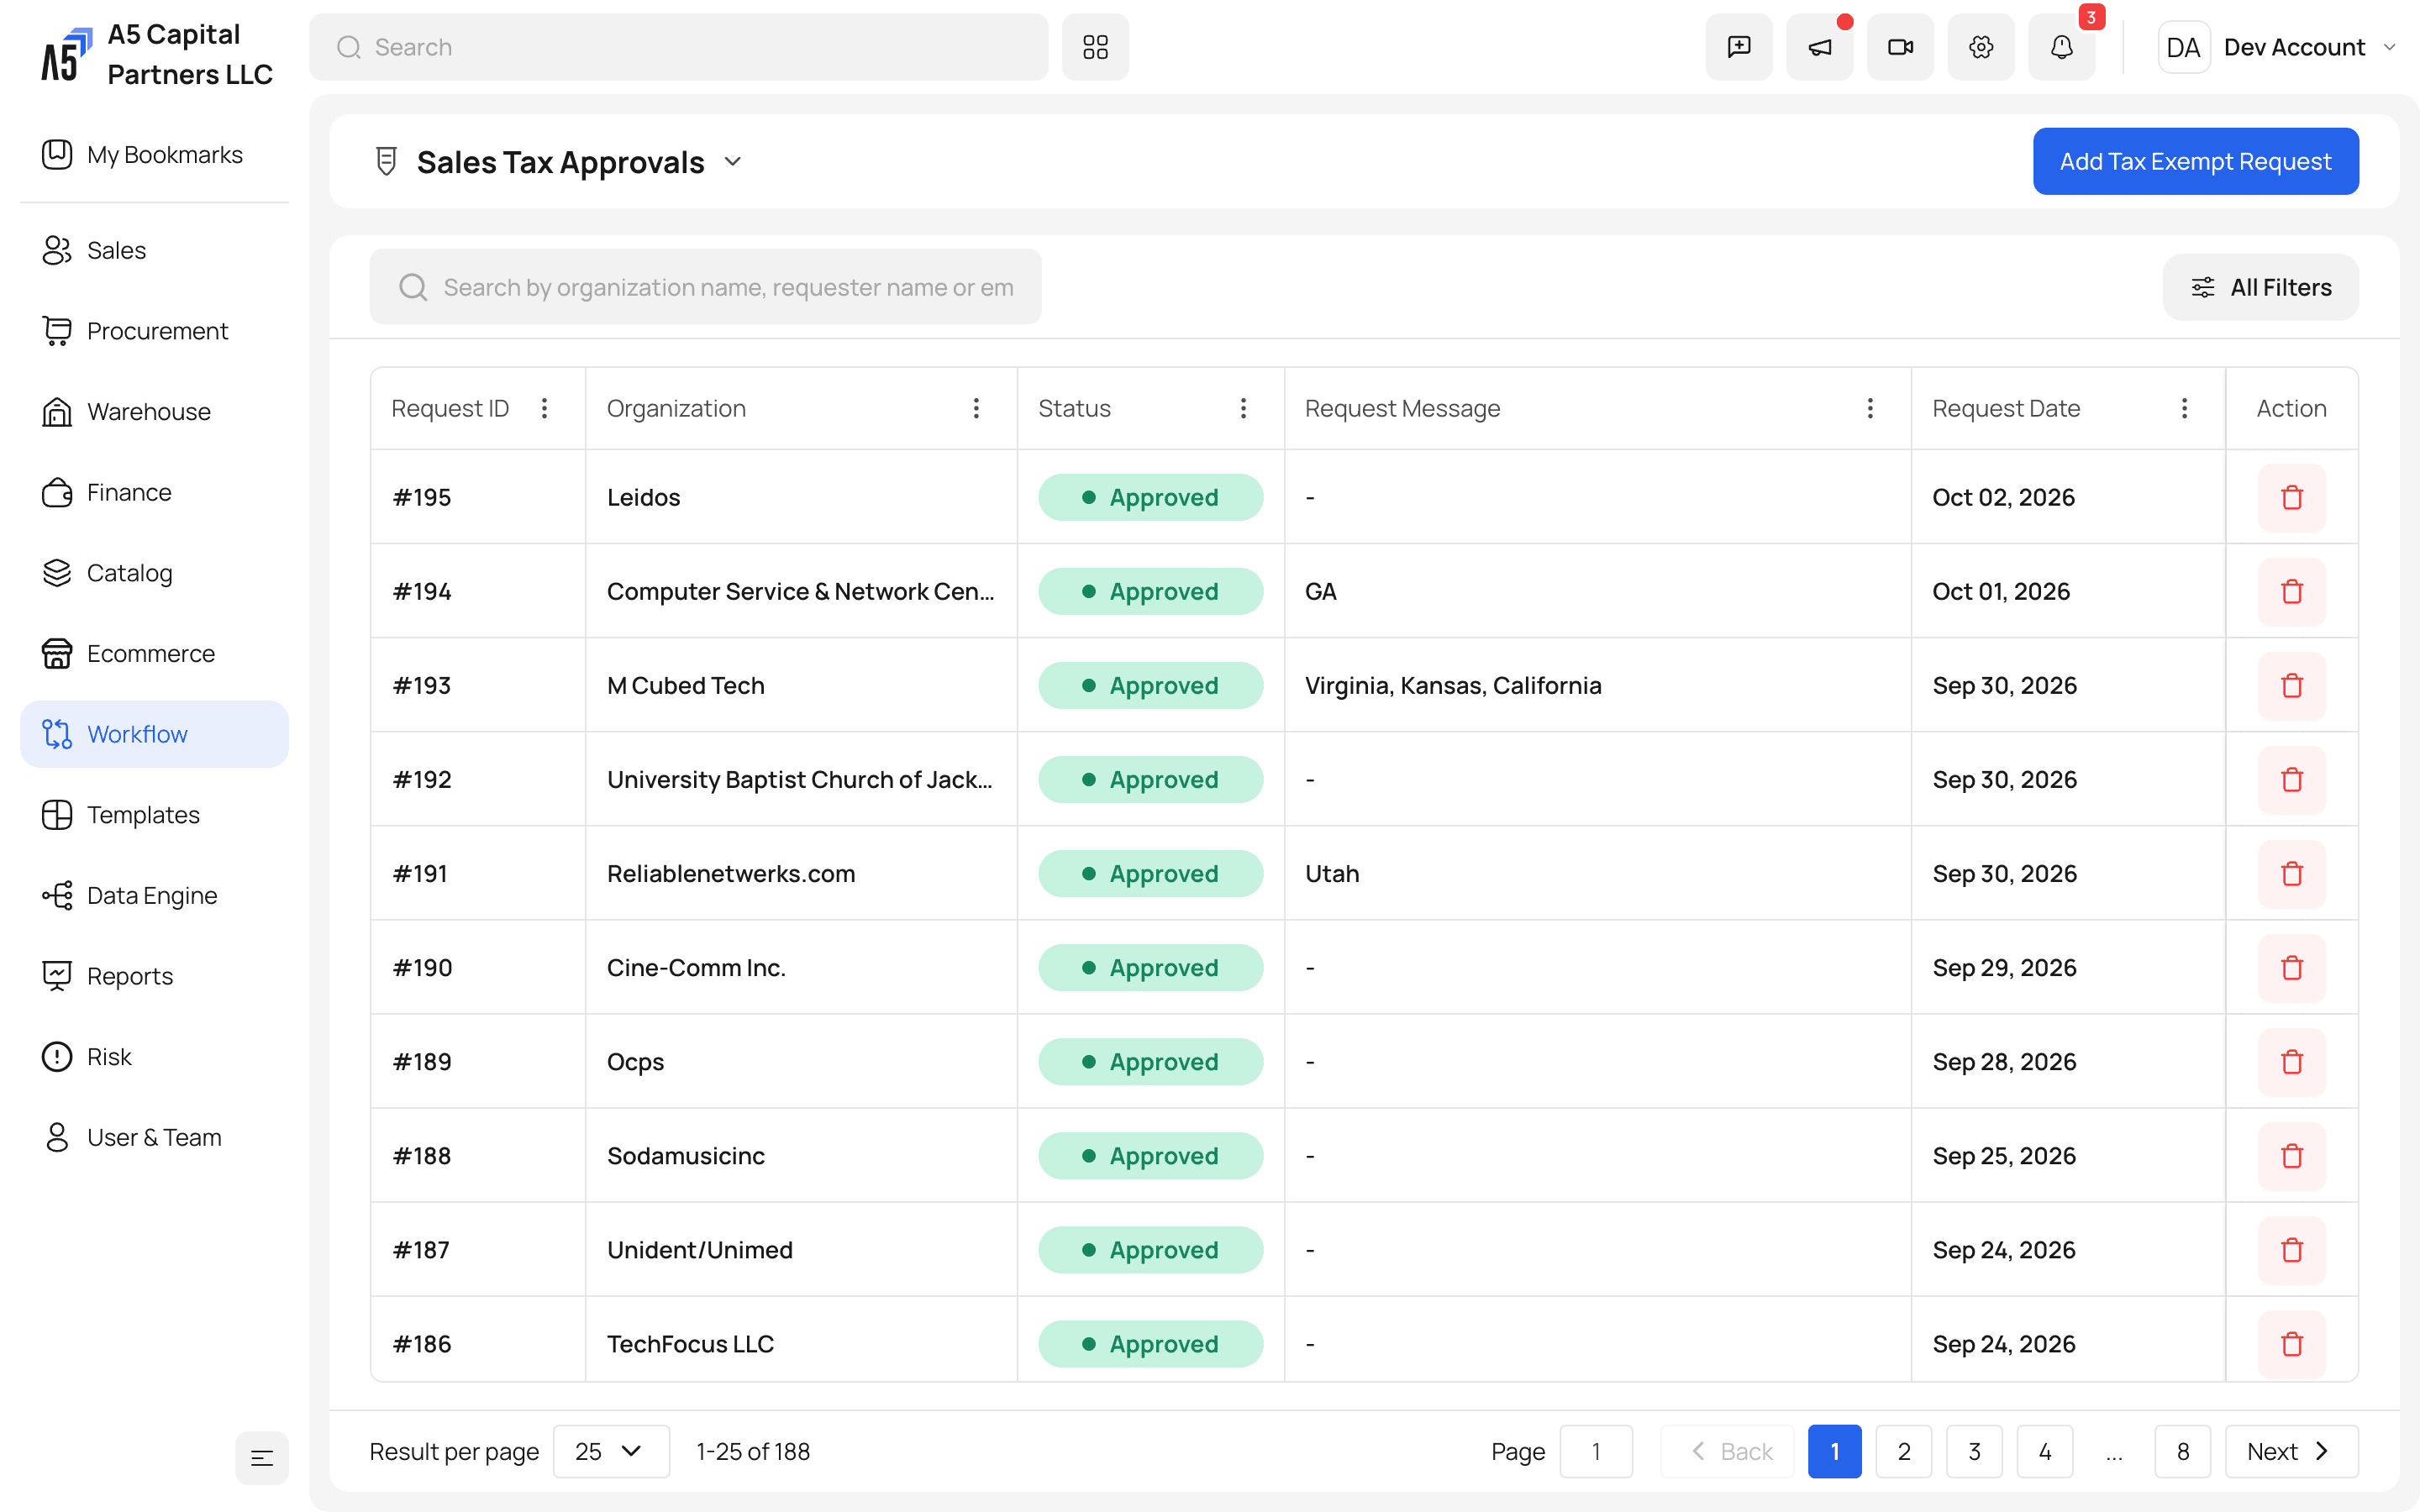Open Status column options menu
Screen dimensions: 2420x1512
pyautogui.click(x=1243, y=408)
